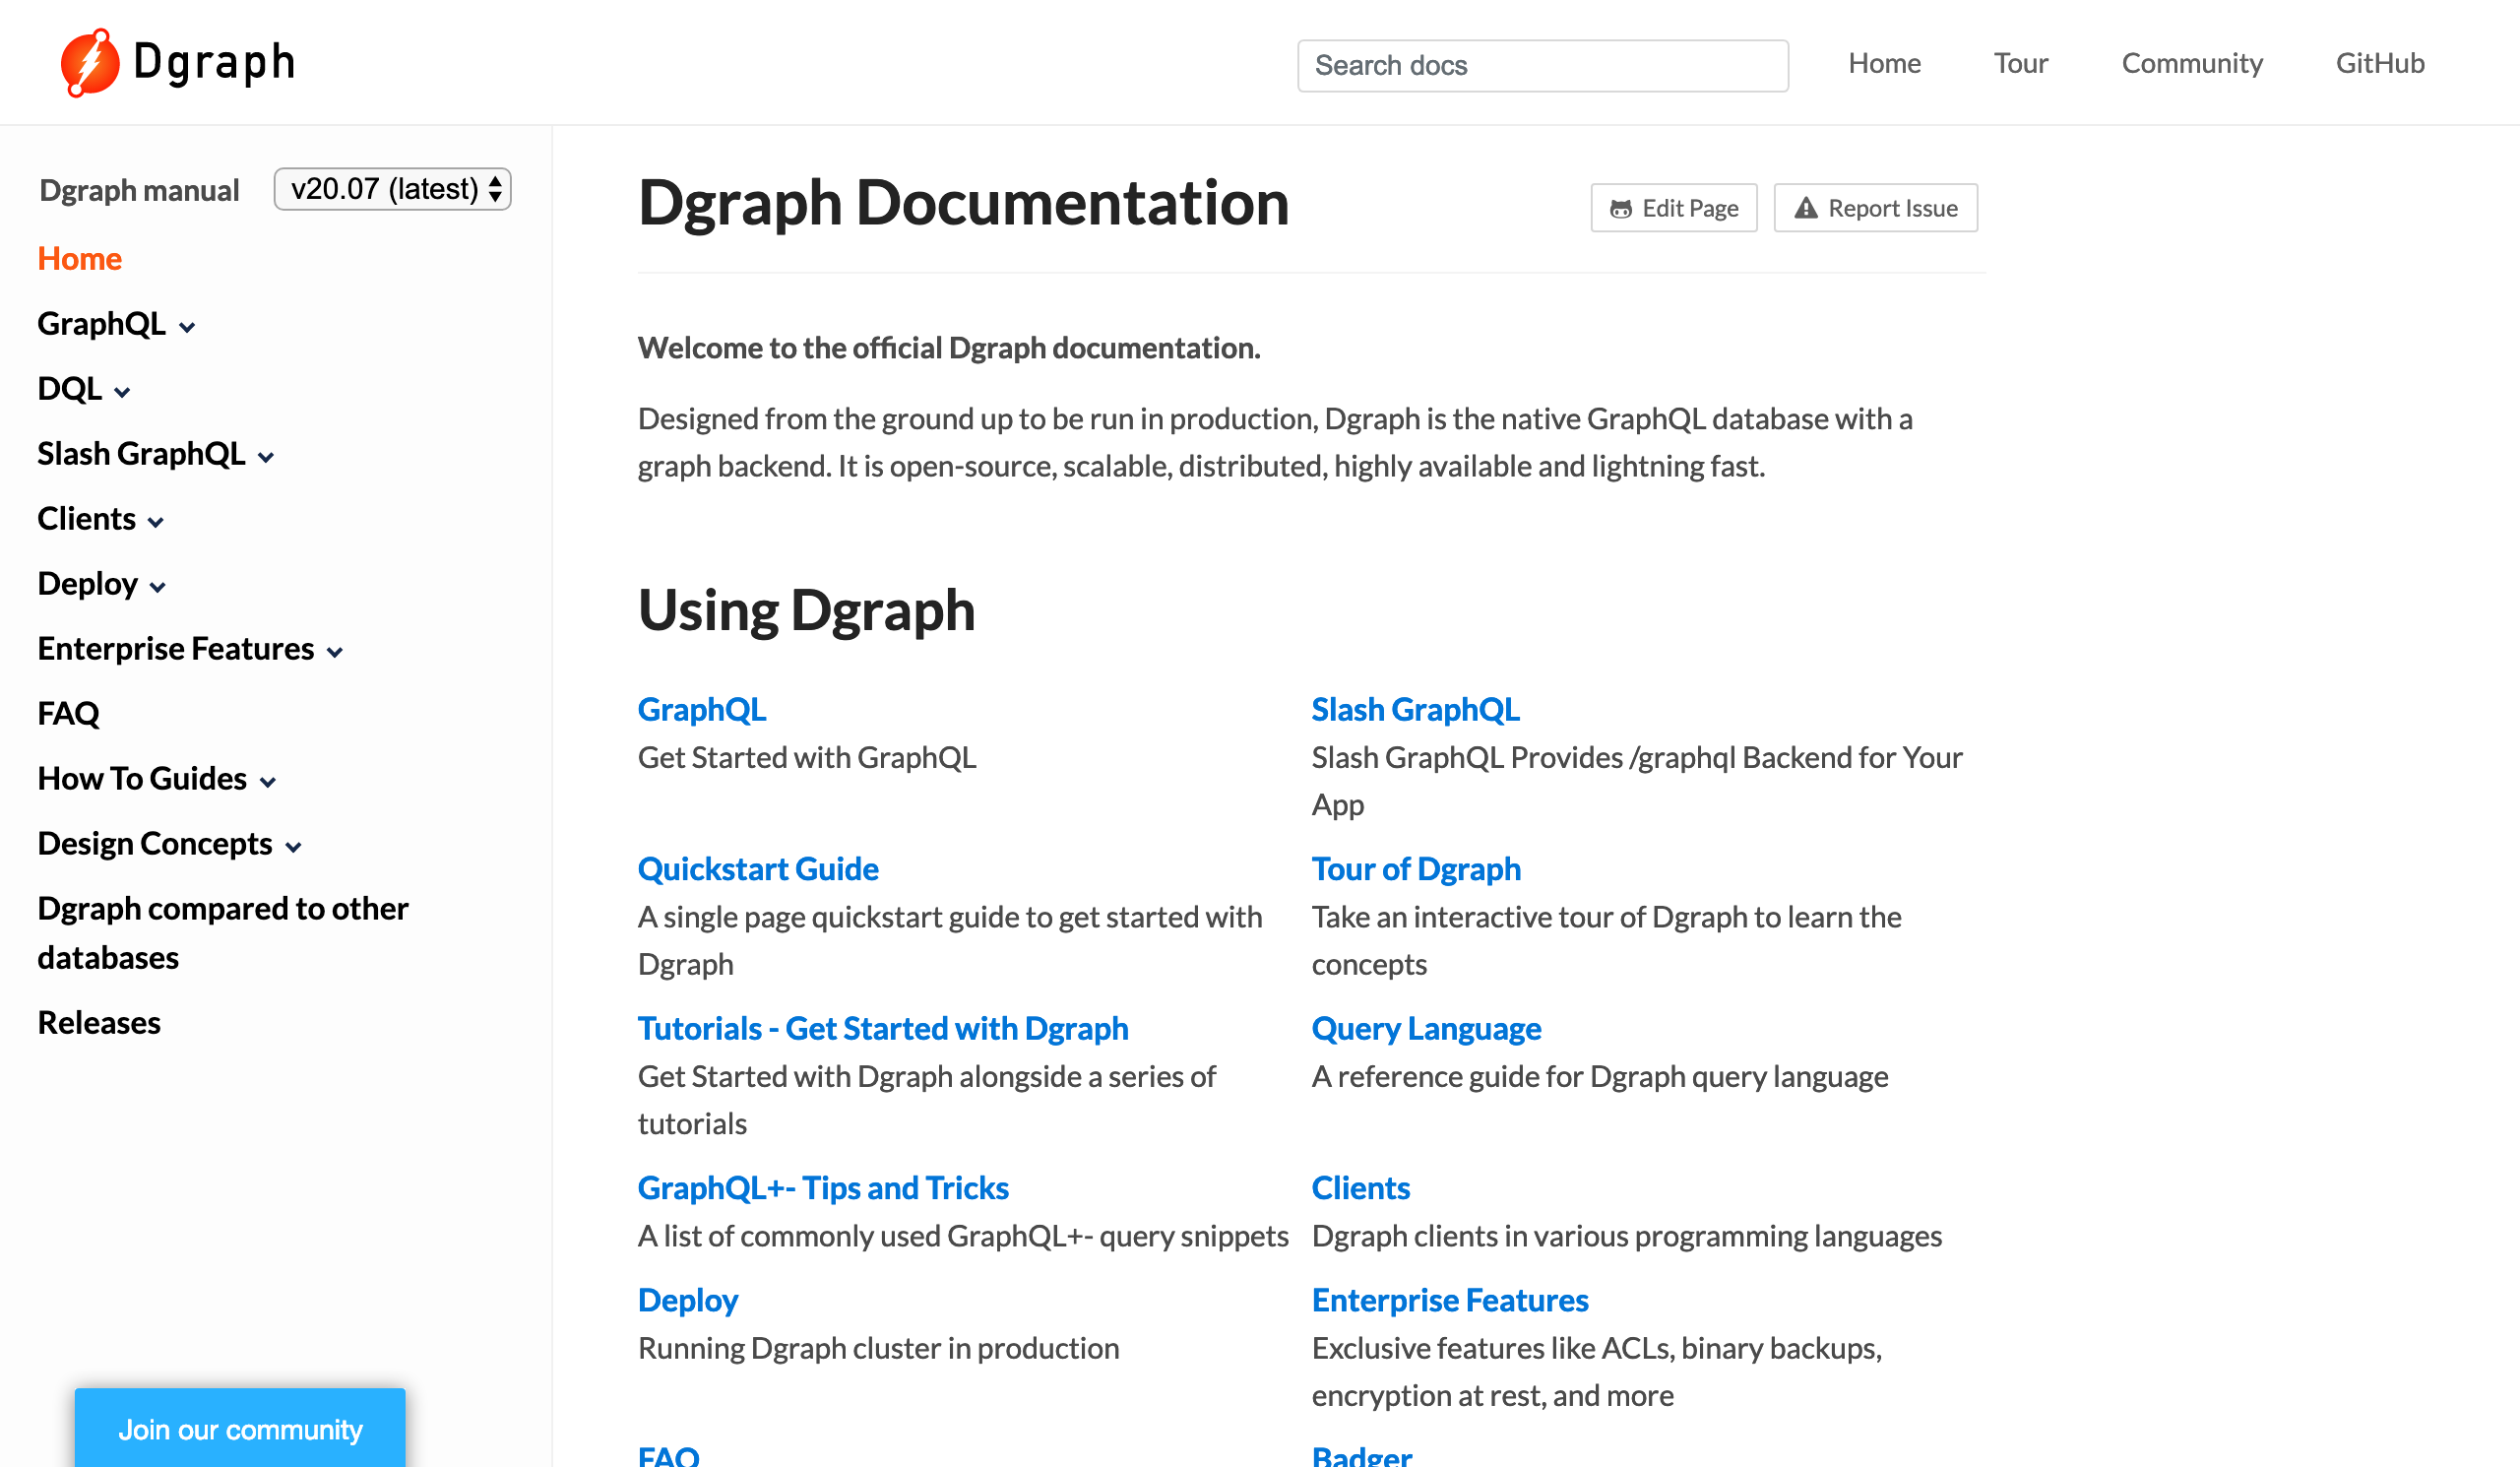Open the GraphQL link under Using Dgraph
The image size is (2520, 1467).
tap(702, 710)
